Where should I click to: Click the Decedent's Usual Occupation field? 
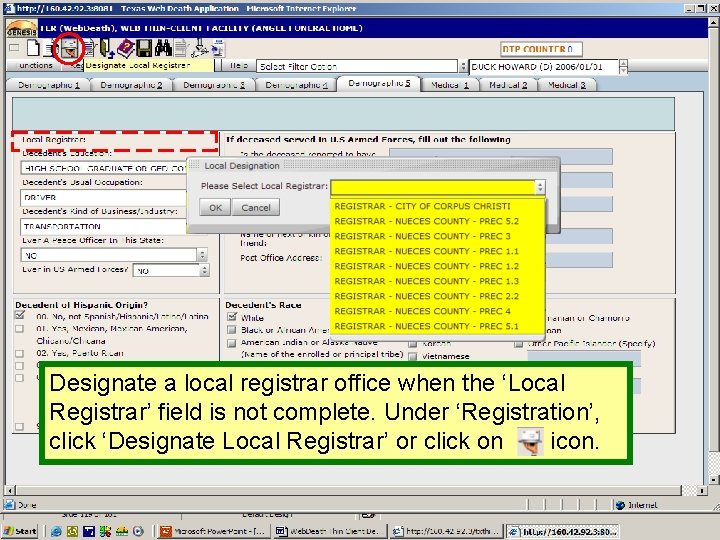point(104,197)
